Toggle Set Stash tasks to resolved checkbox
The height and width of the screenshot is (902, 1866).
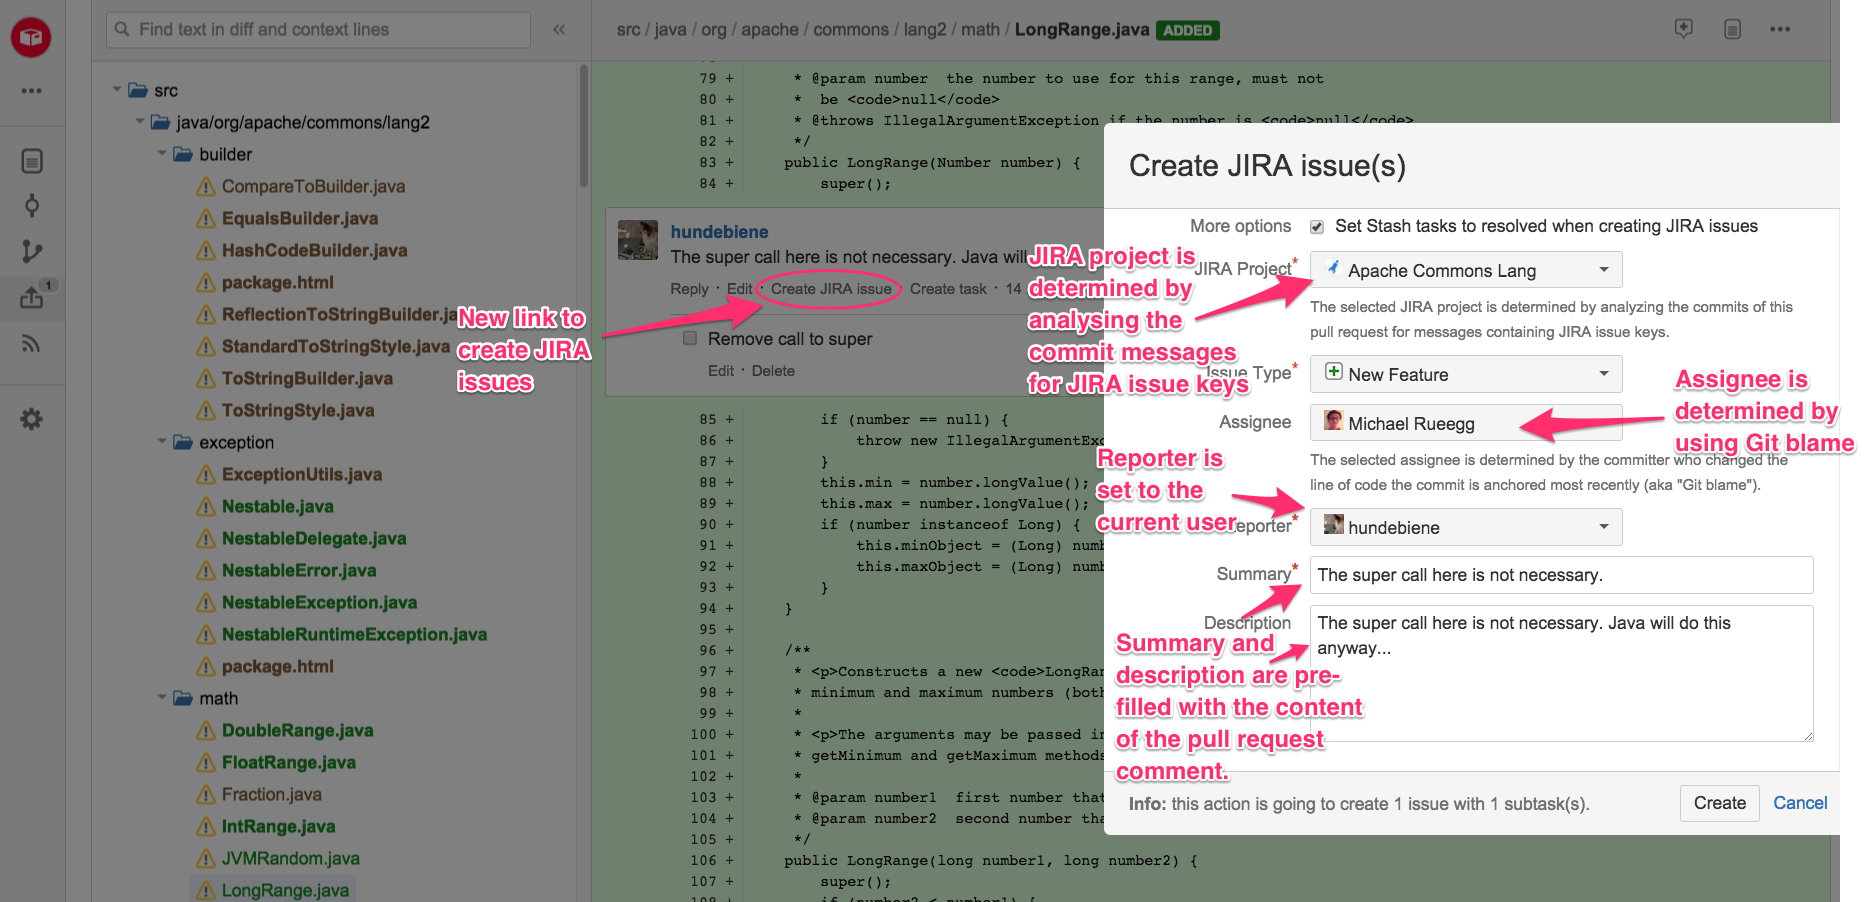pyautogui.click(x=1317, y=227)
